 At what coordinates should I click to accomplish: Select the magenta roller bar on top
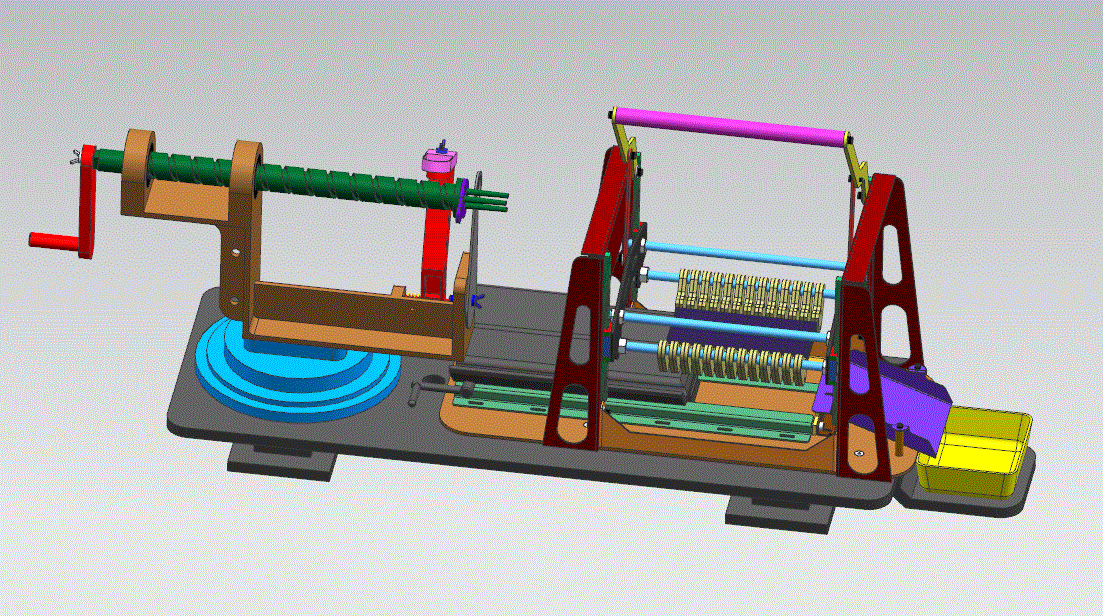point(730,127)
